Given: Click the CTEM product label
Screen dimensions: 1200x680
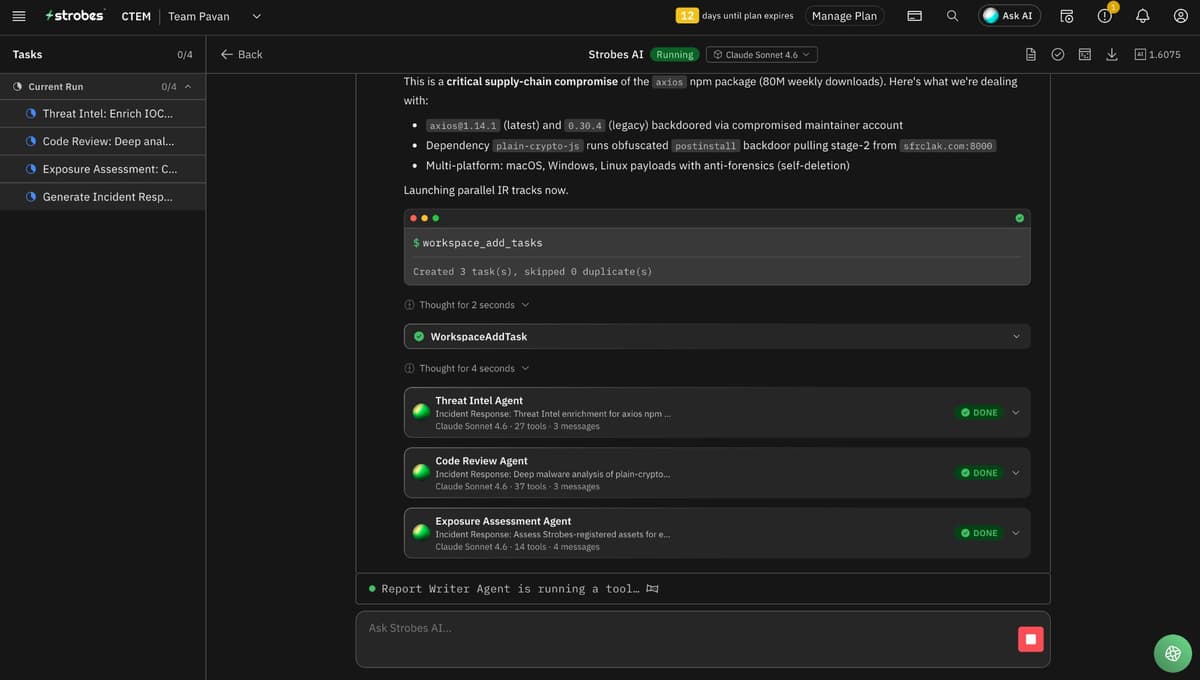Looking at the screenshot, I should pos(136,16).
